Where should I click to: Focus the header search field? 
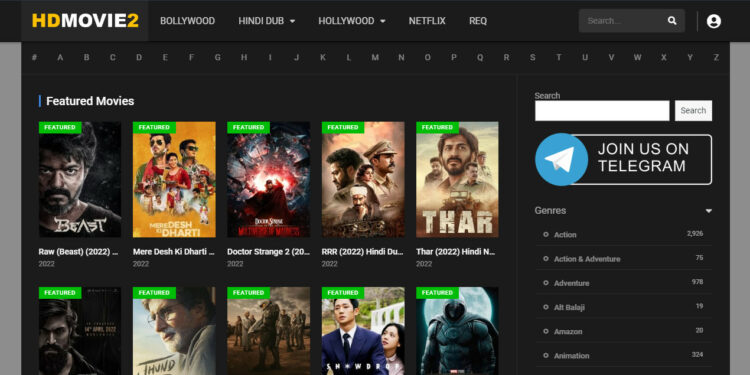pos(624,21)
